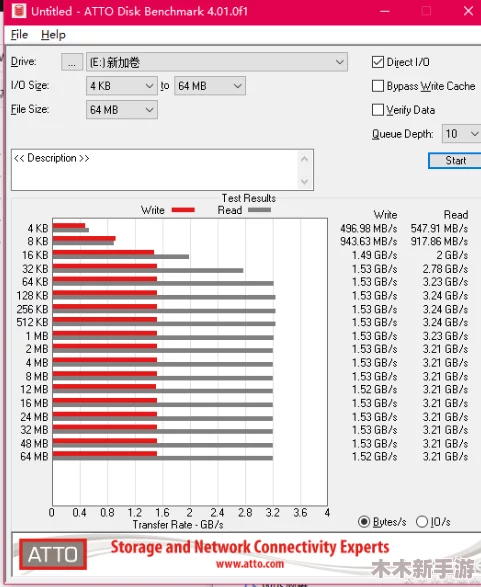Expand the Drive selection dropdown
Image resolution: width=481 pixels, height=587 pixels.
click(x=217, y=62)
